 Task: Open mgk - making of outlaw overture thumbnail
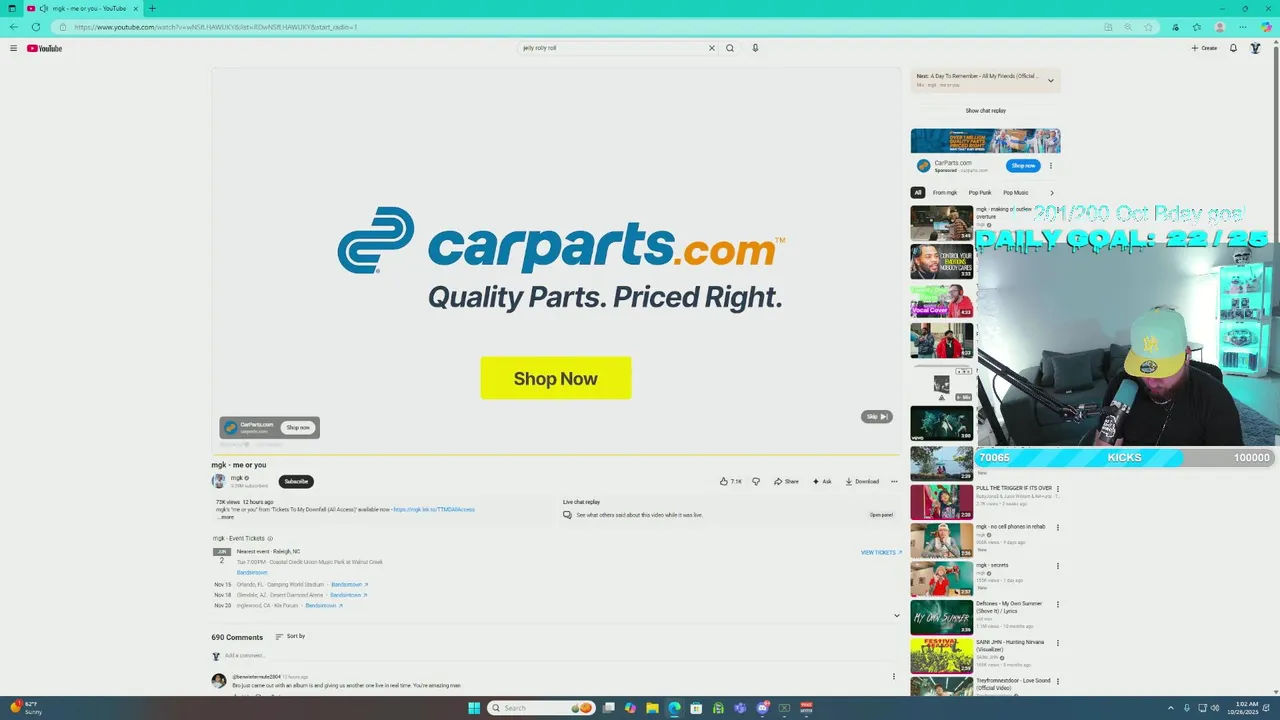click(941, 223)
